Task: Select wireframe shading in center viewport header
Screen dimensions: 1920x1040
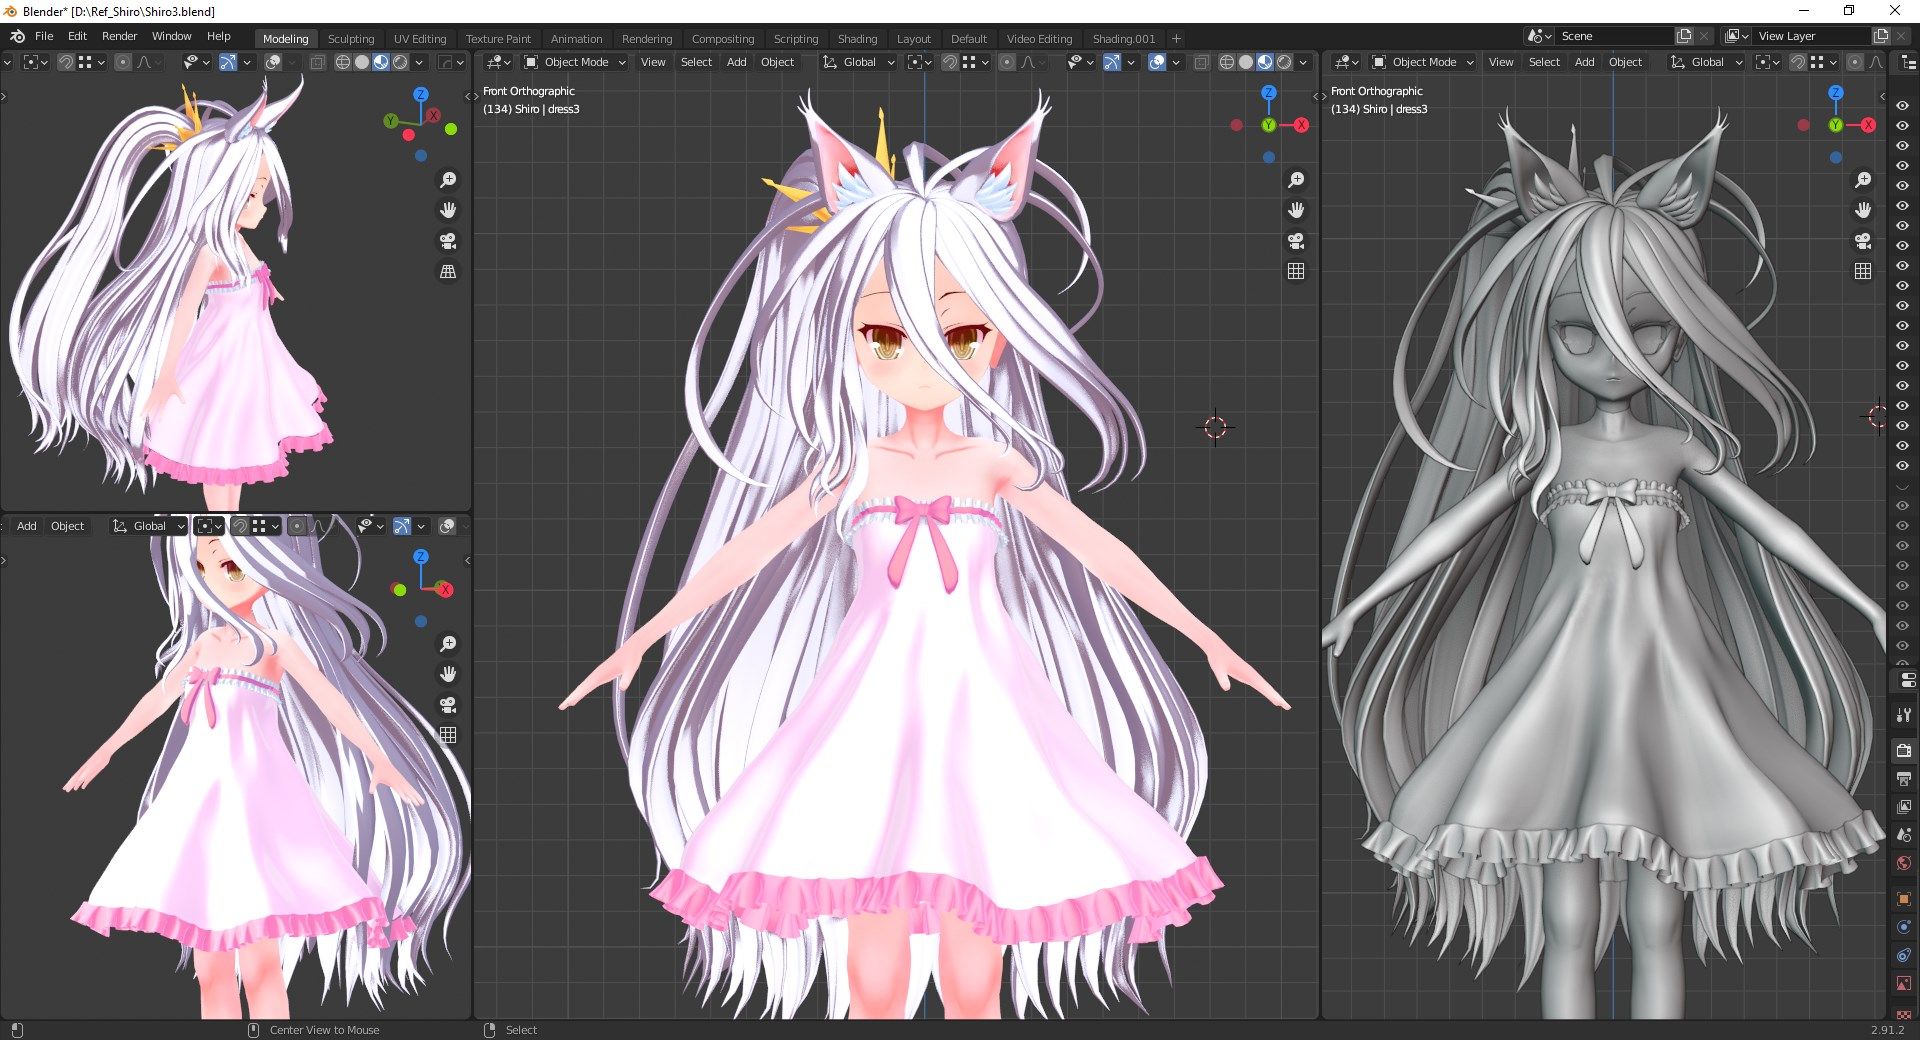Action: coord(1226,62)
